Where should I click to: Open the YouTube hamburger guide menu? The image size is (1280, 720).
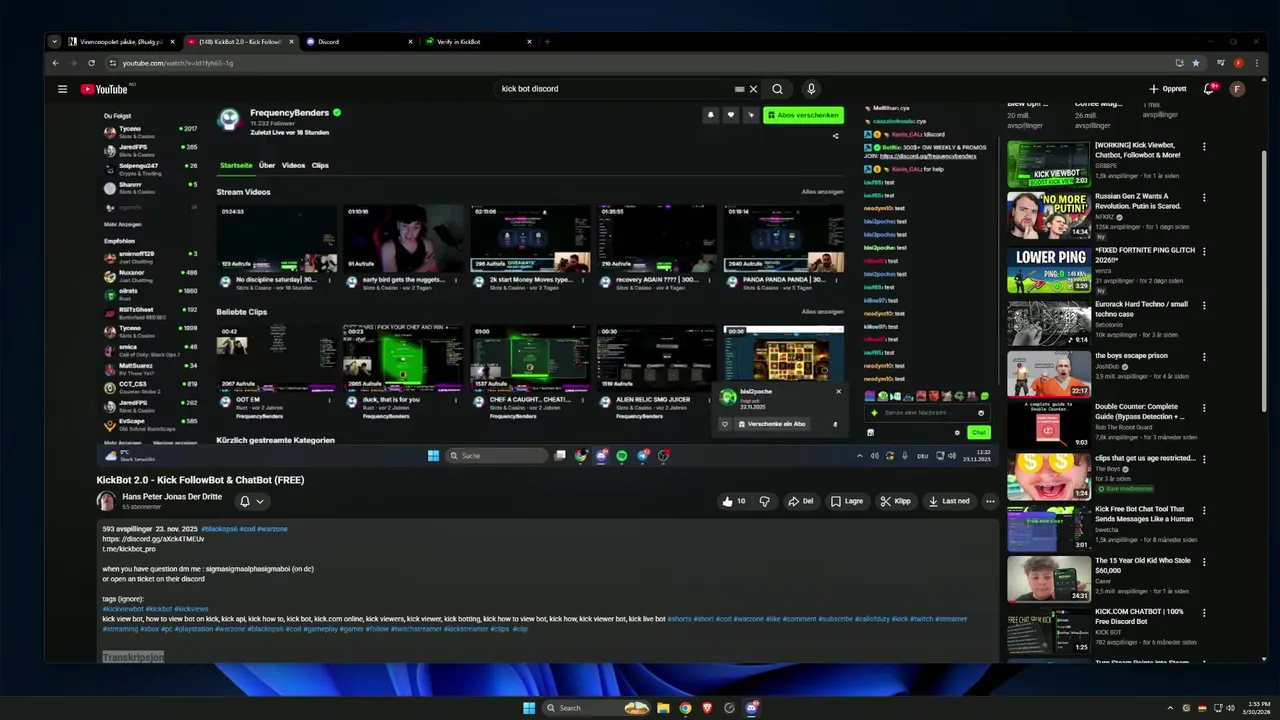pos(62,89)
